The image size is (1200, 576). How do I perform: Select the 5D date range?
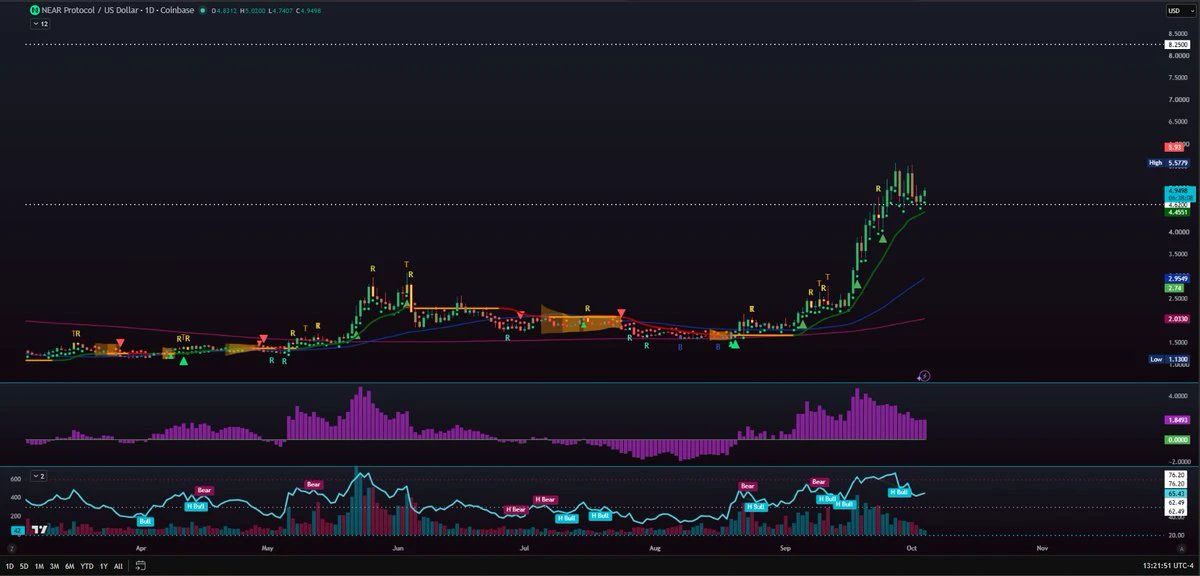[26, 566]
